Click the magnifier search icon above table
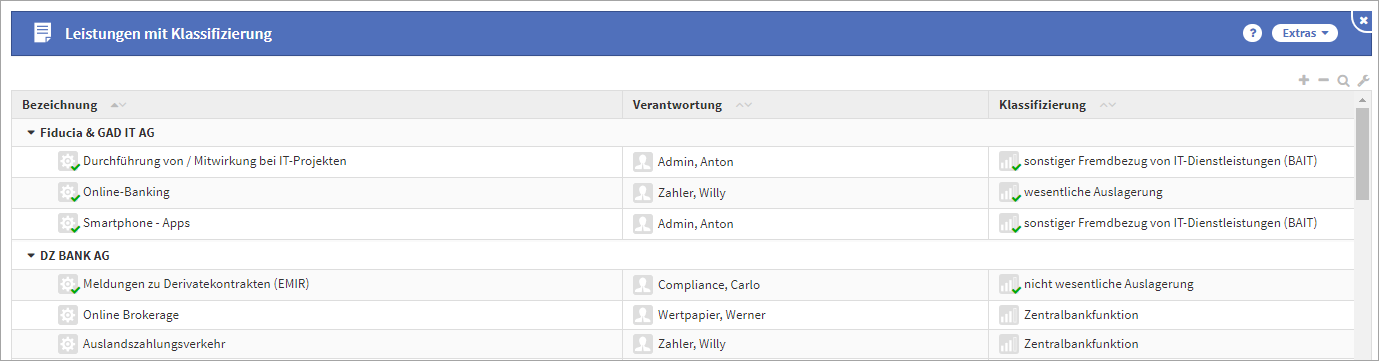The width and height of the screenshot is (1379, 361). tap(1343, 80)
